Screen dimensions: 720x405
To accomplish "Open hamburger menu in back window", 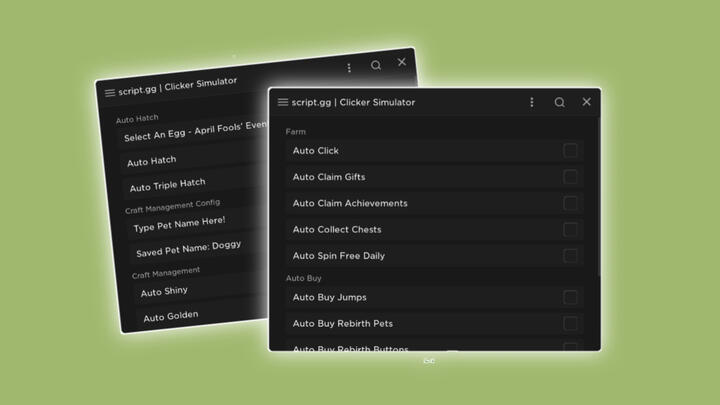I will (110, 92).
